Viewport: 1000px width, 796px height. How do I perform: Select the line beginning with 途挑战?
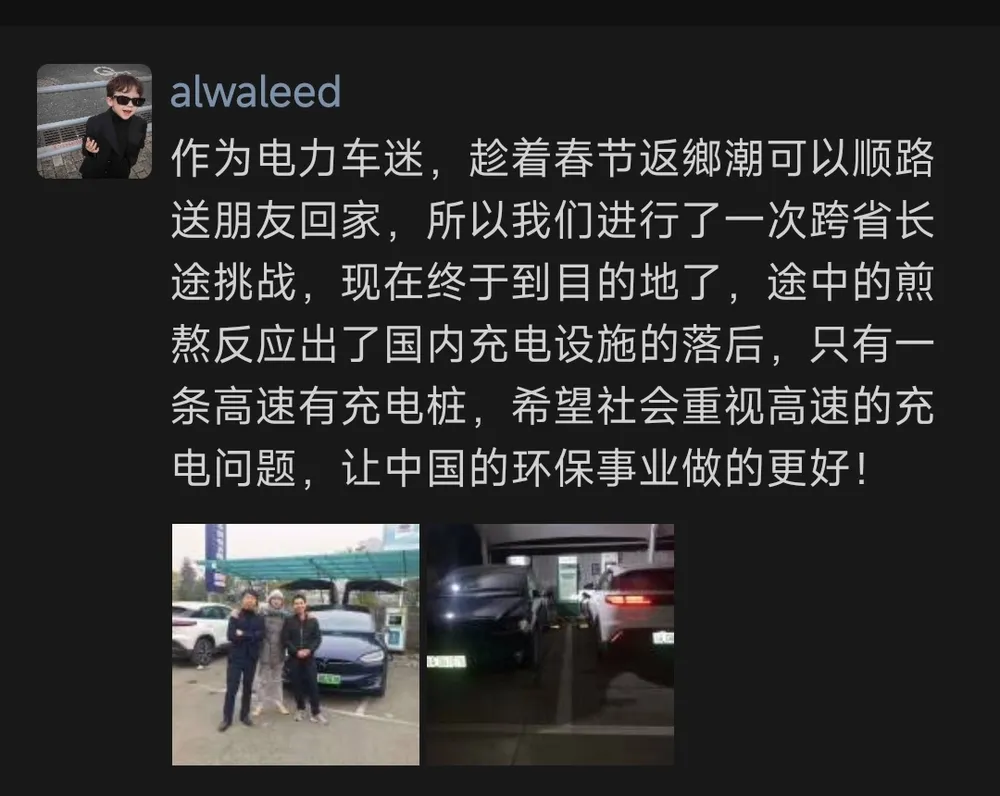pyautogui.click(x=552, y=282)
